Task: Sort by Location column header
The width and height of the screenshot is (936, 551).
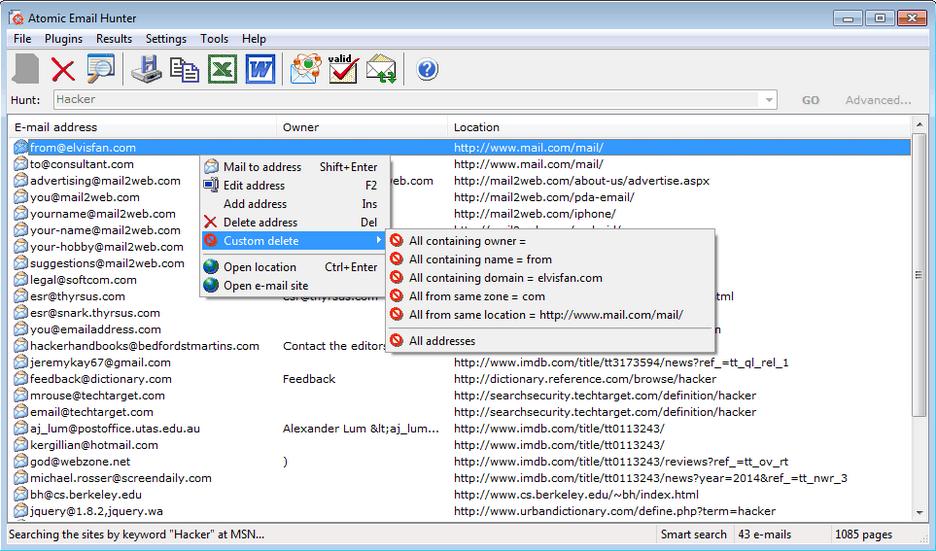Action: coord(679,127)
